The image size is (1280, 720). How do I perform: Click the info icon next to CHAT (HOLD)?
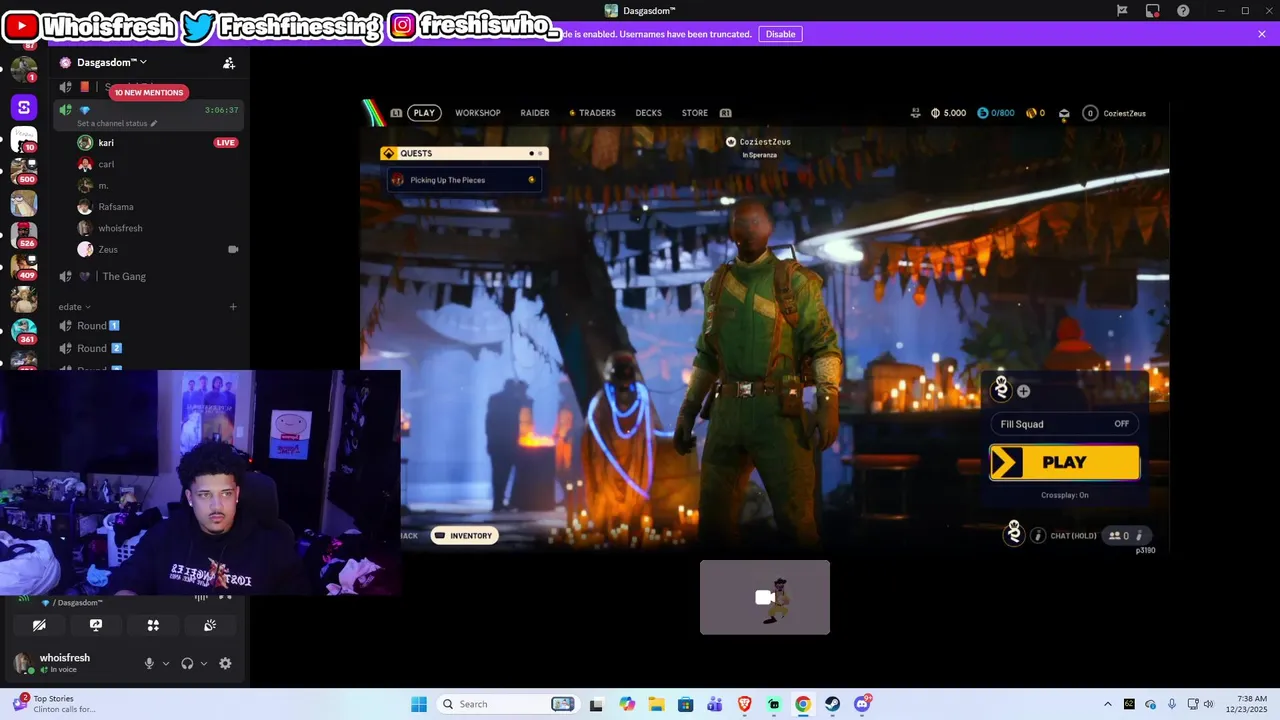pos(1037,536)
